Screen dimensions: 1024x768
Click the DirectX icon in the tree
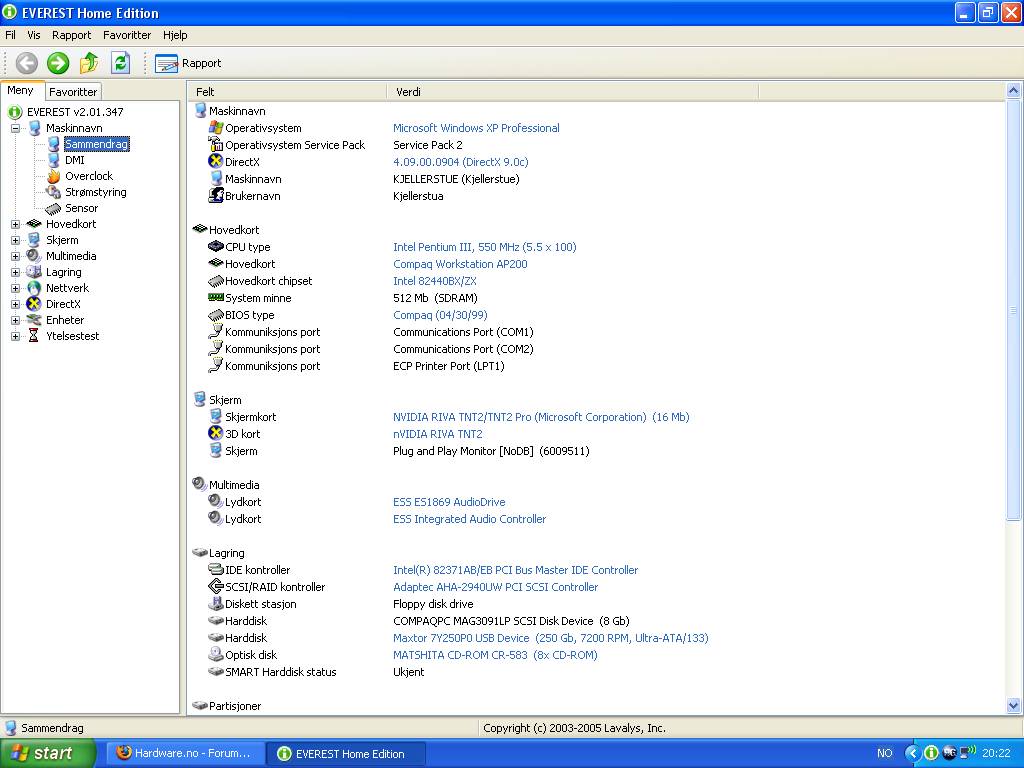34,304
